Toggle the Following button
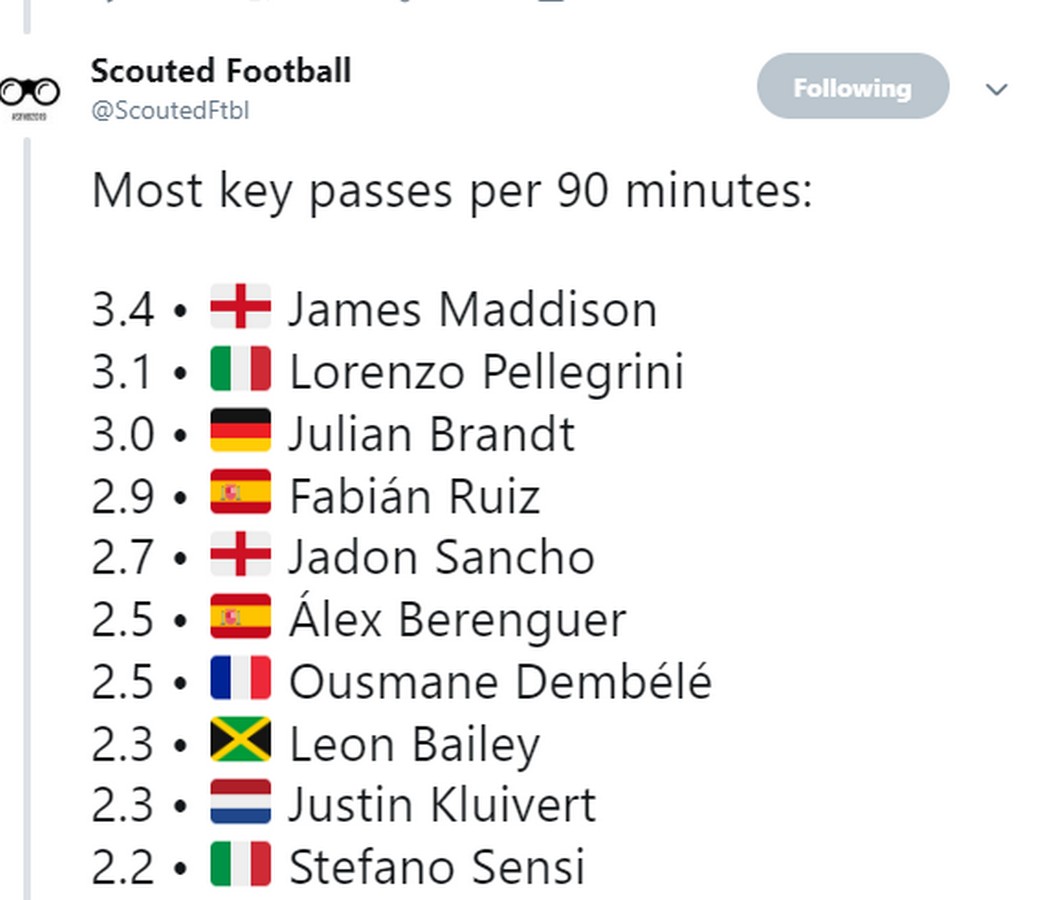The height and width of the screenshot is (900, 1052). (852, 88)
